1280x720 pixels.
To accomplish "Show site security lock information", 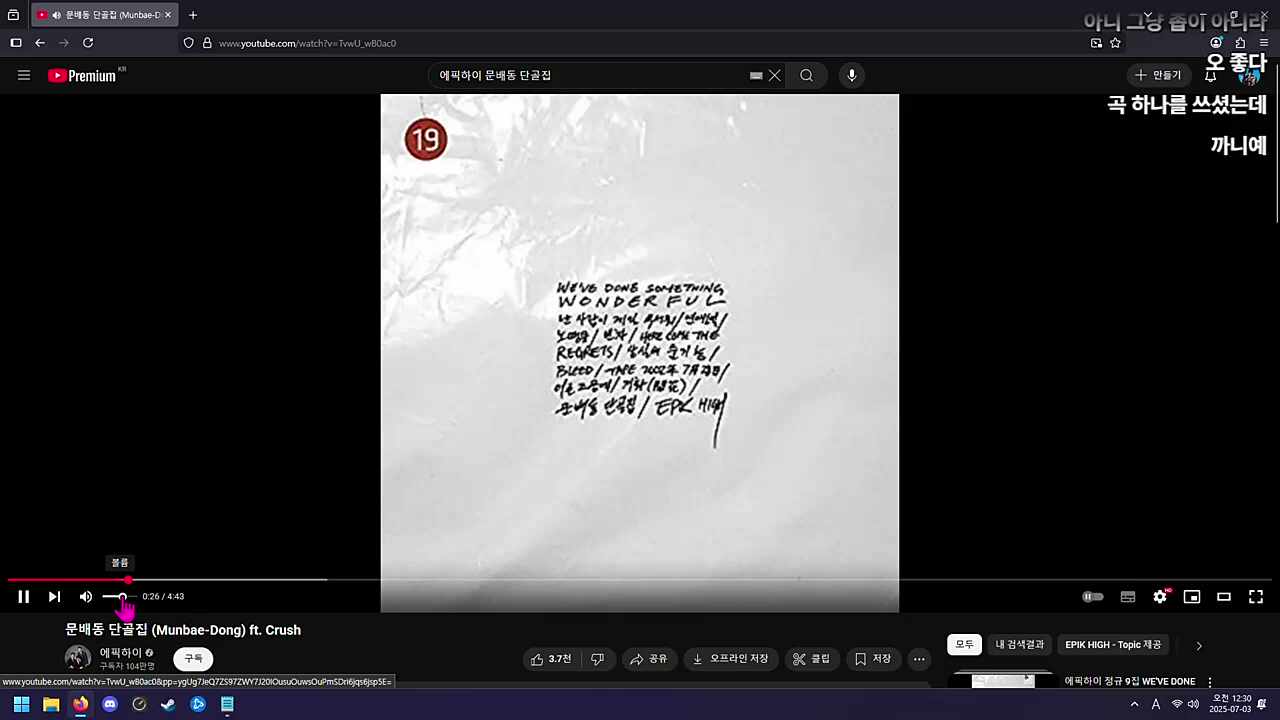I will [207, 43].
